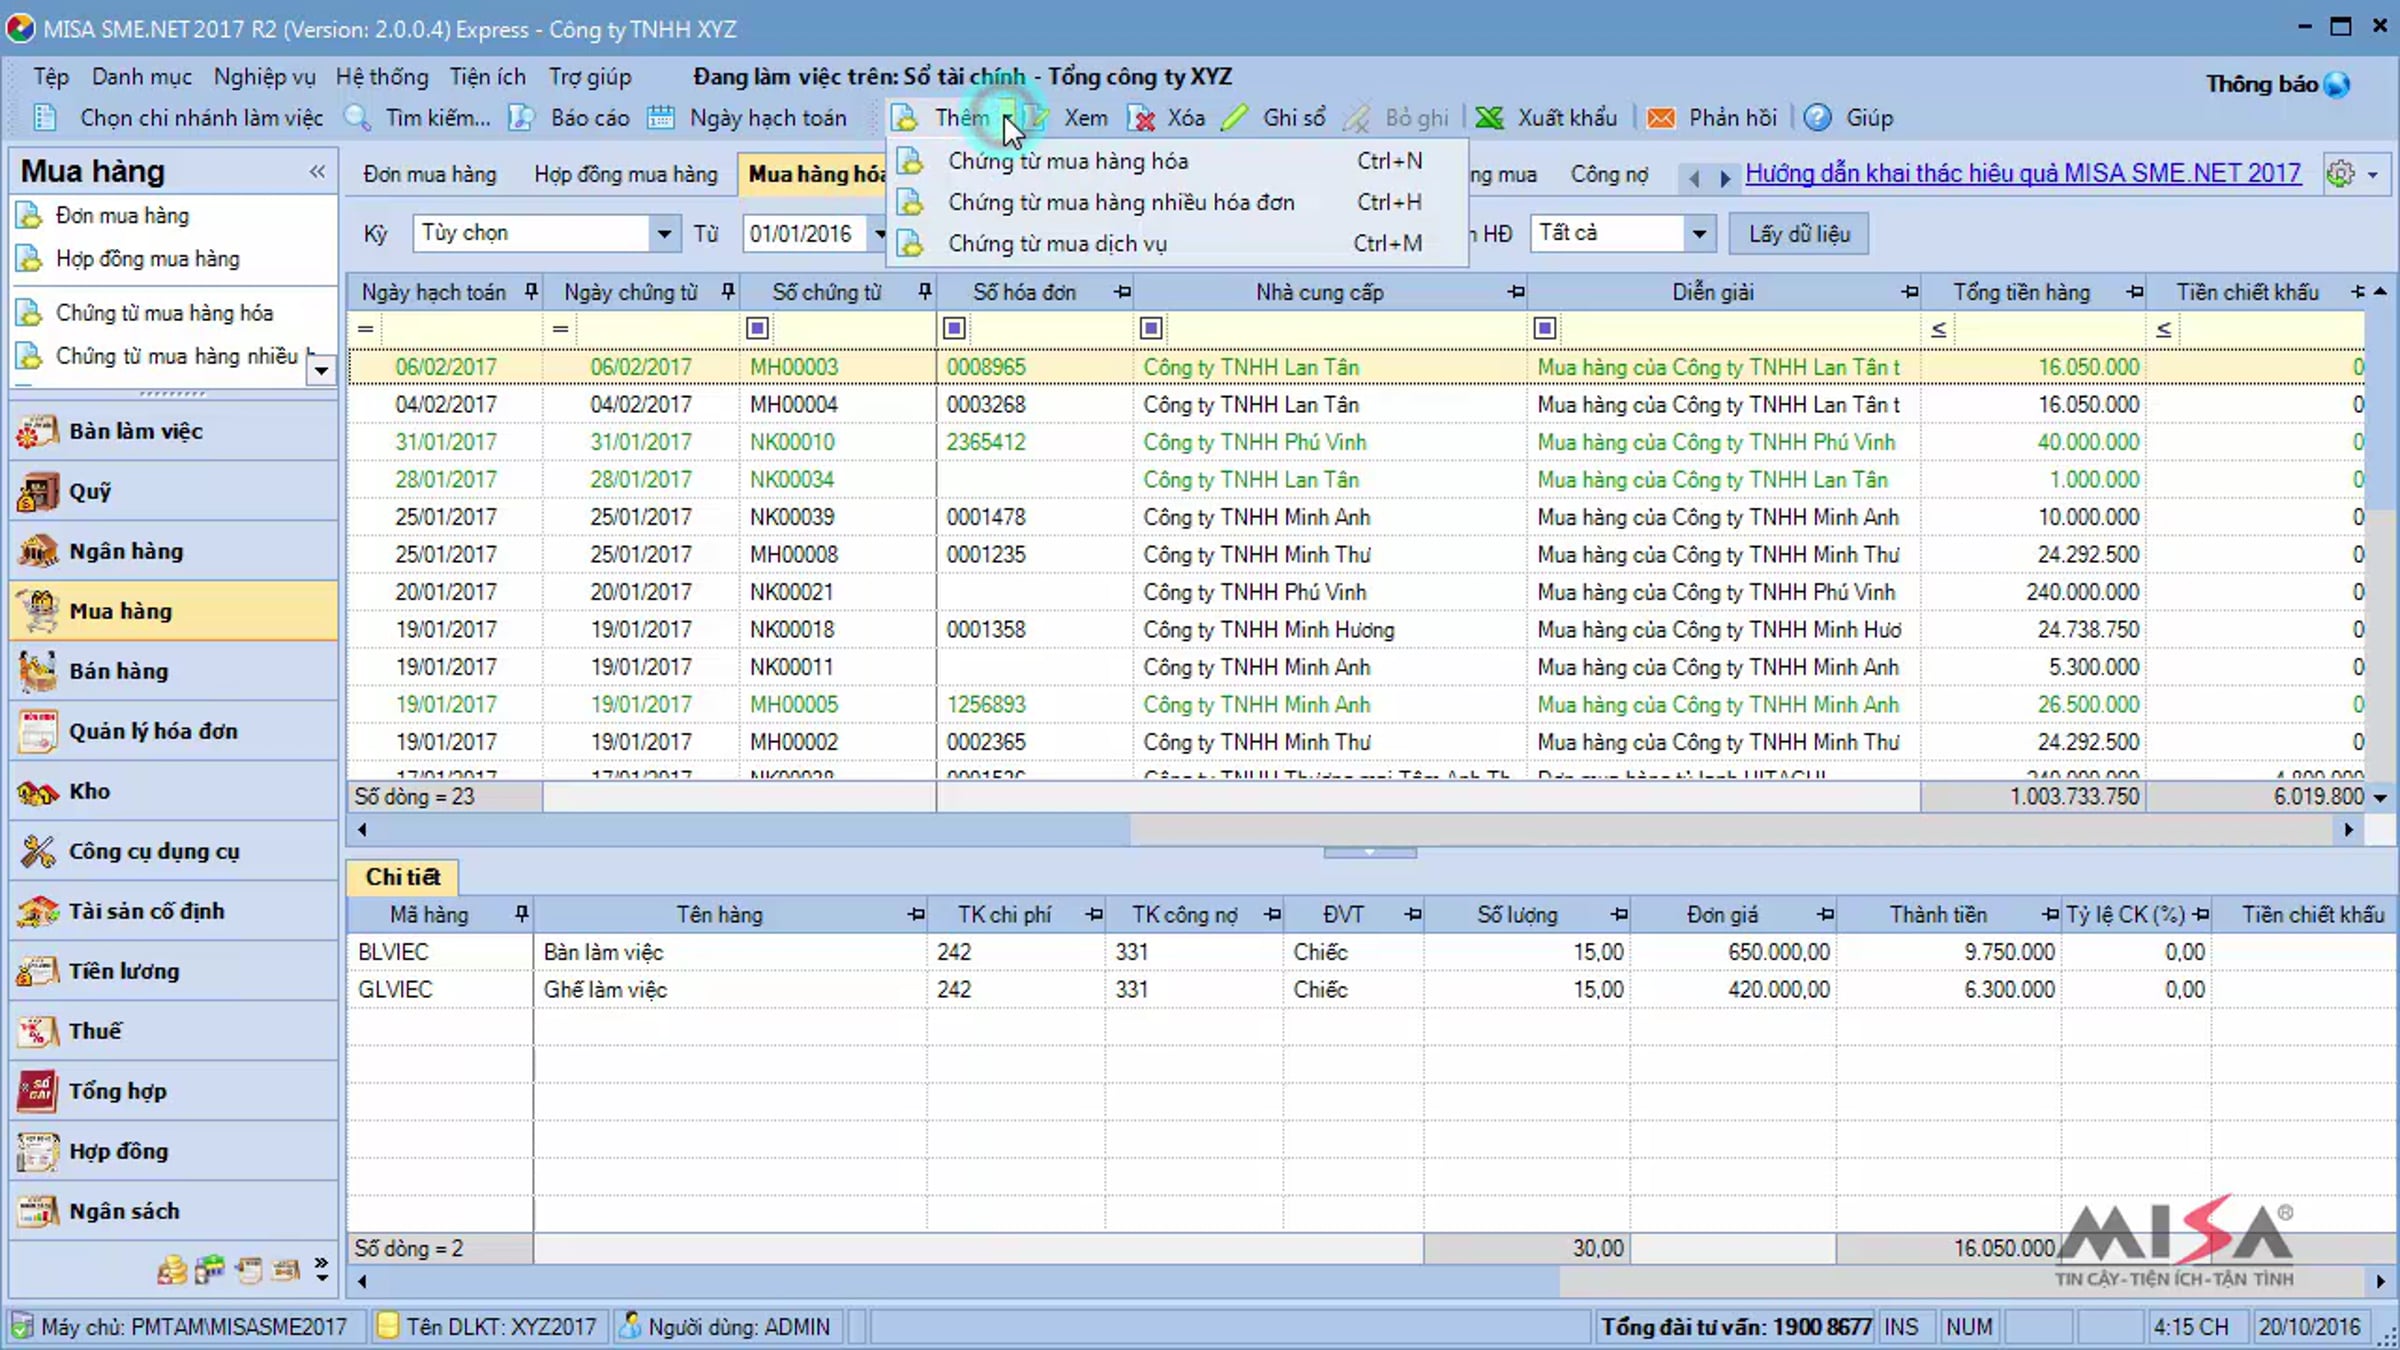Screen dimensions: 2400x1350
Task: Click the Lấy dữ liệu button
Action: 1799,234
